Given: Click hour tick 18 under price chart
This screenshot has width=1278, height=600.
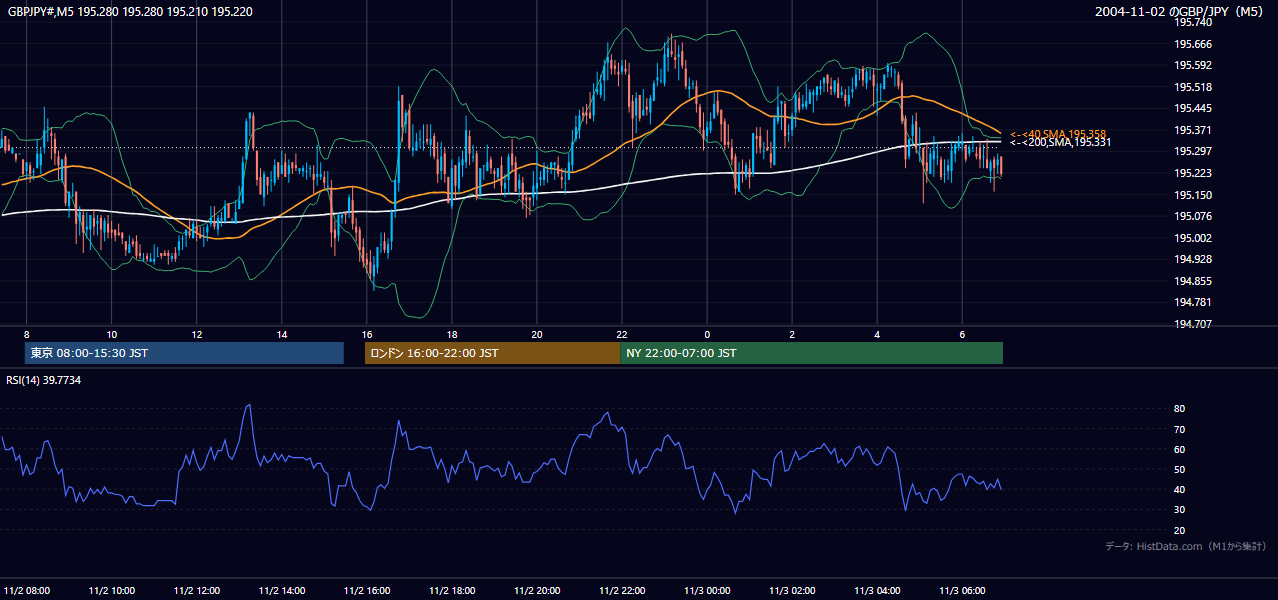Looking at the screenshot, I should [x=452, y=334].
